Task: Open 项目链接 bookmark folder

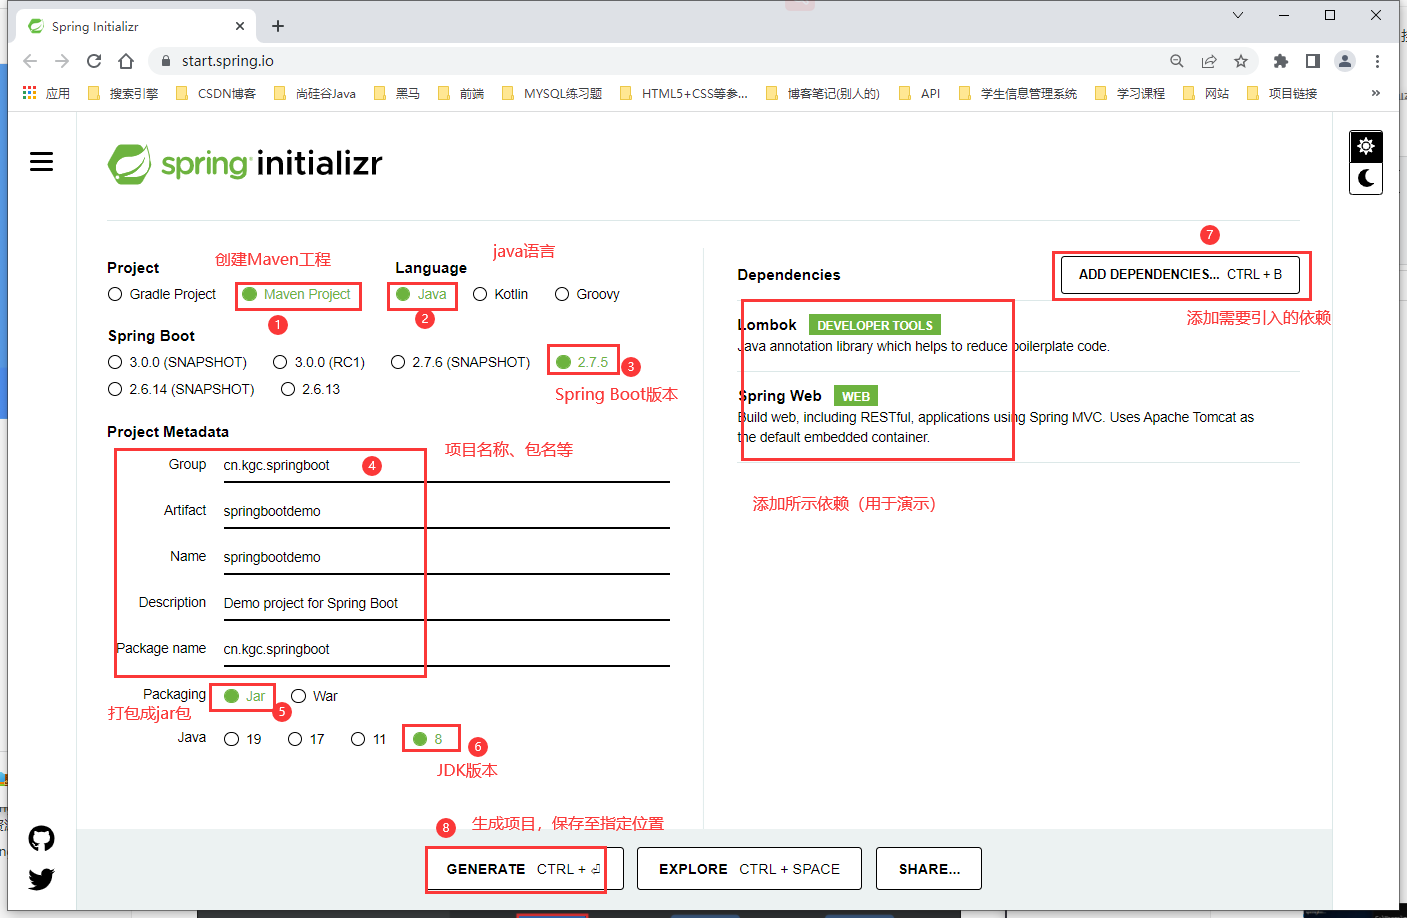Action: 1282,93
